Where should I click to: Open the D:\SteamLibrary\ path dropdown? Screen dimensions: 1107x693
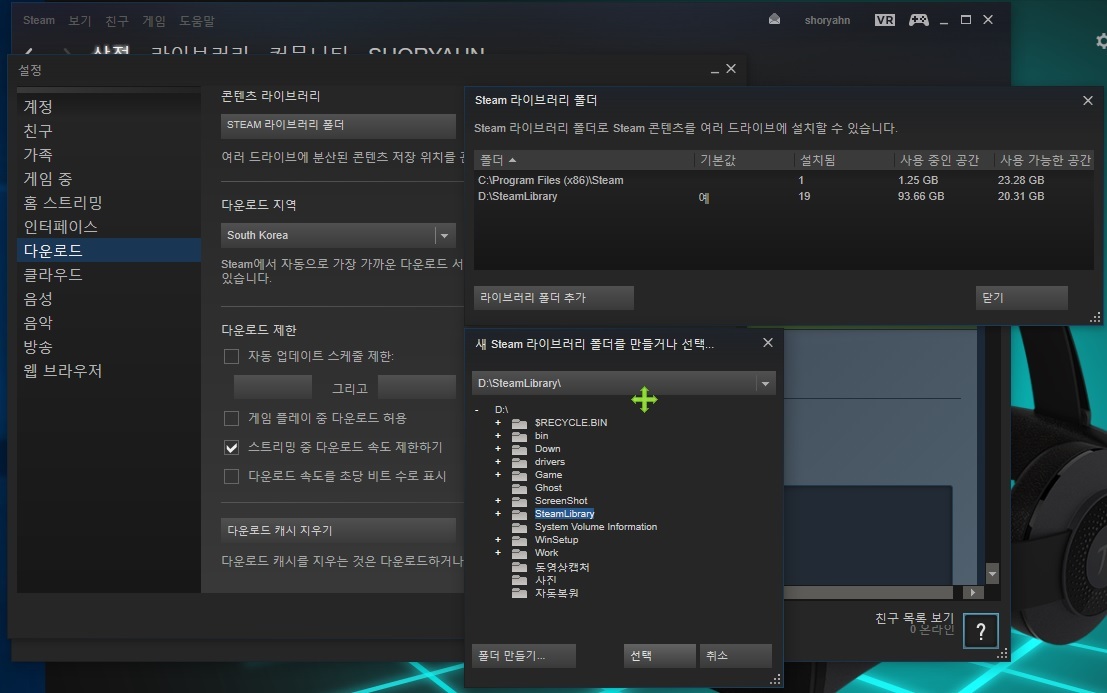tap(624, 383)
